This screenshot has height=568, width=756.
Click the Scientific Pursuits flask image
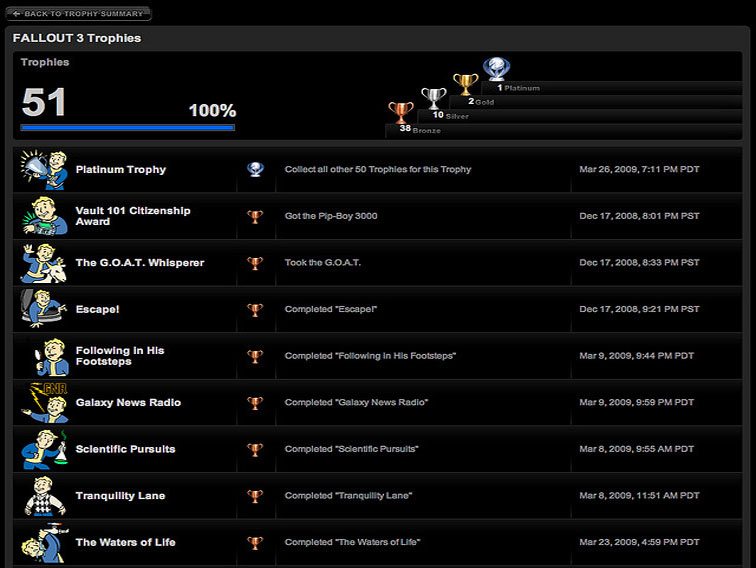click(x=44, y=449)
